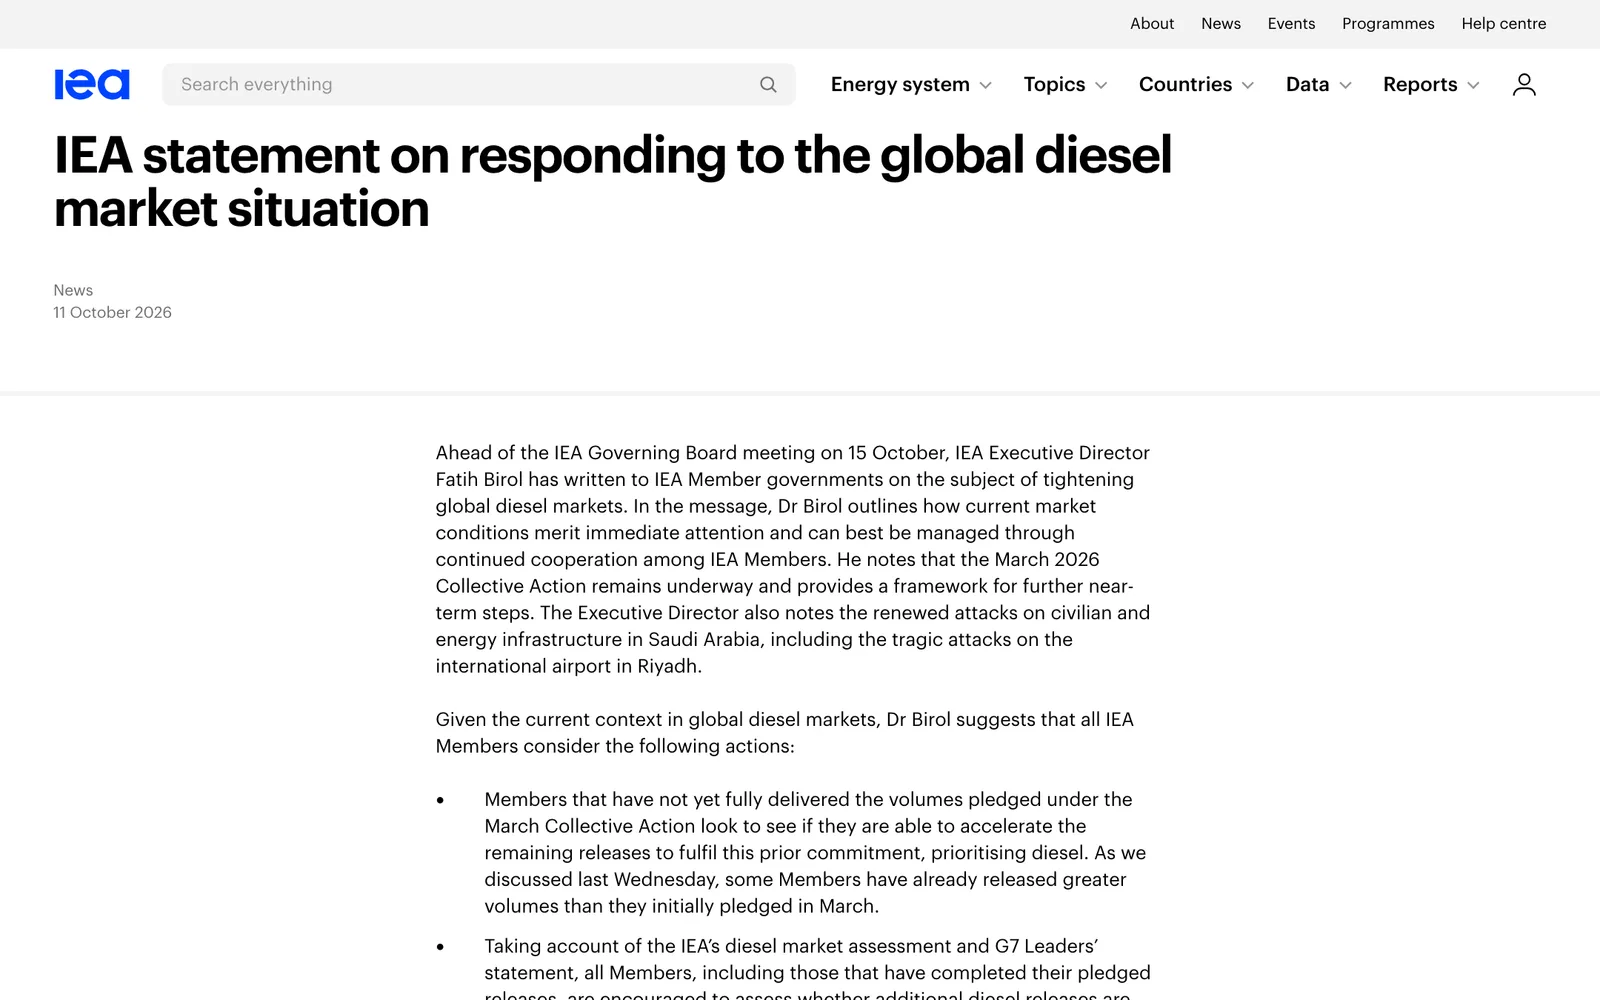
Task: Click the News category label above date
Action: click(x=73, y=290)
